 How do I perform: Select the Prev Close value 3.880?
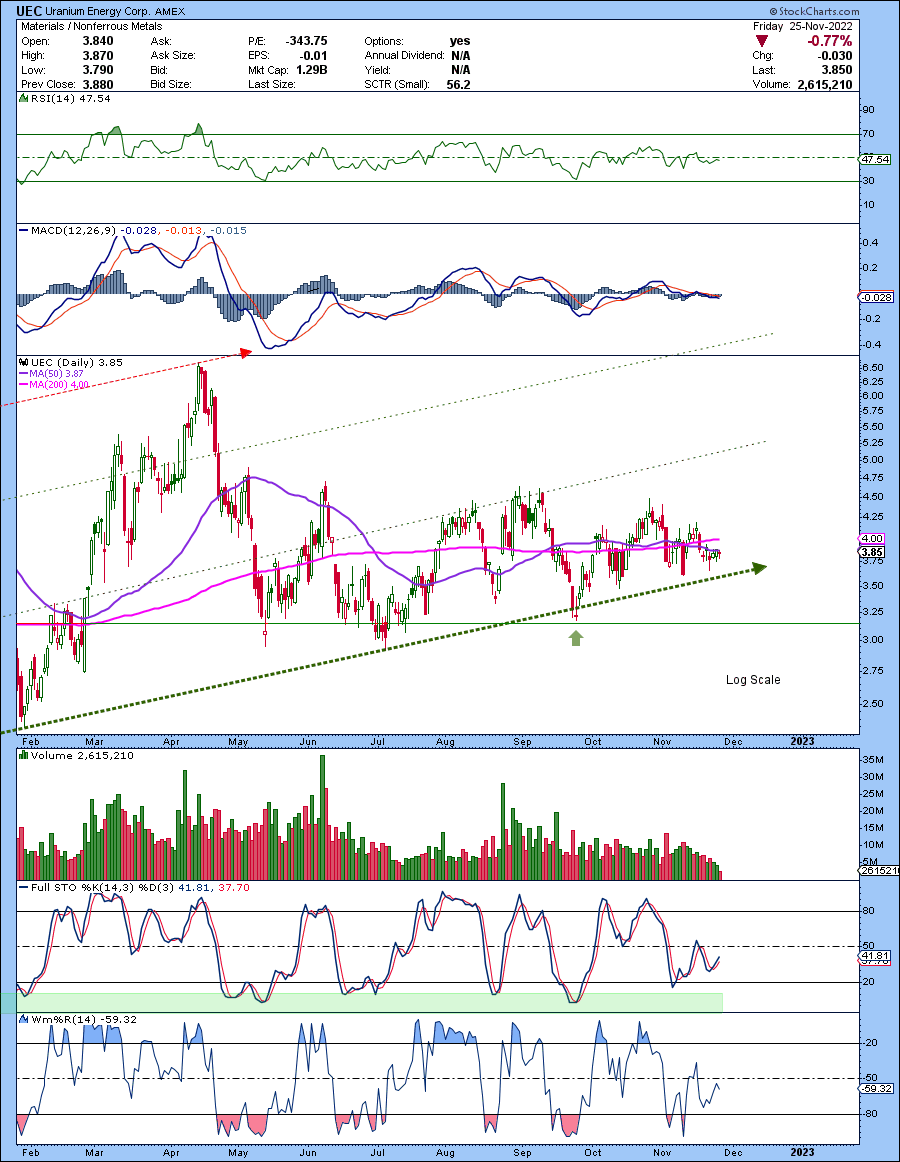[x=98, y=84]
